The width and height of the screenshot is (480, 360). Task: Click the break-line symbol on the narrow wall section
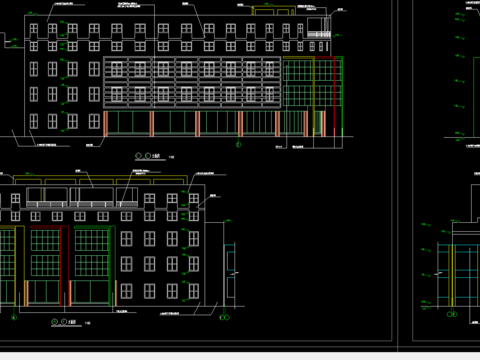(235, 274)
